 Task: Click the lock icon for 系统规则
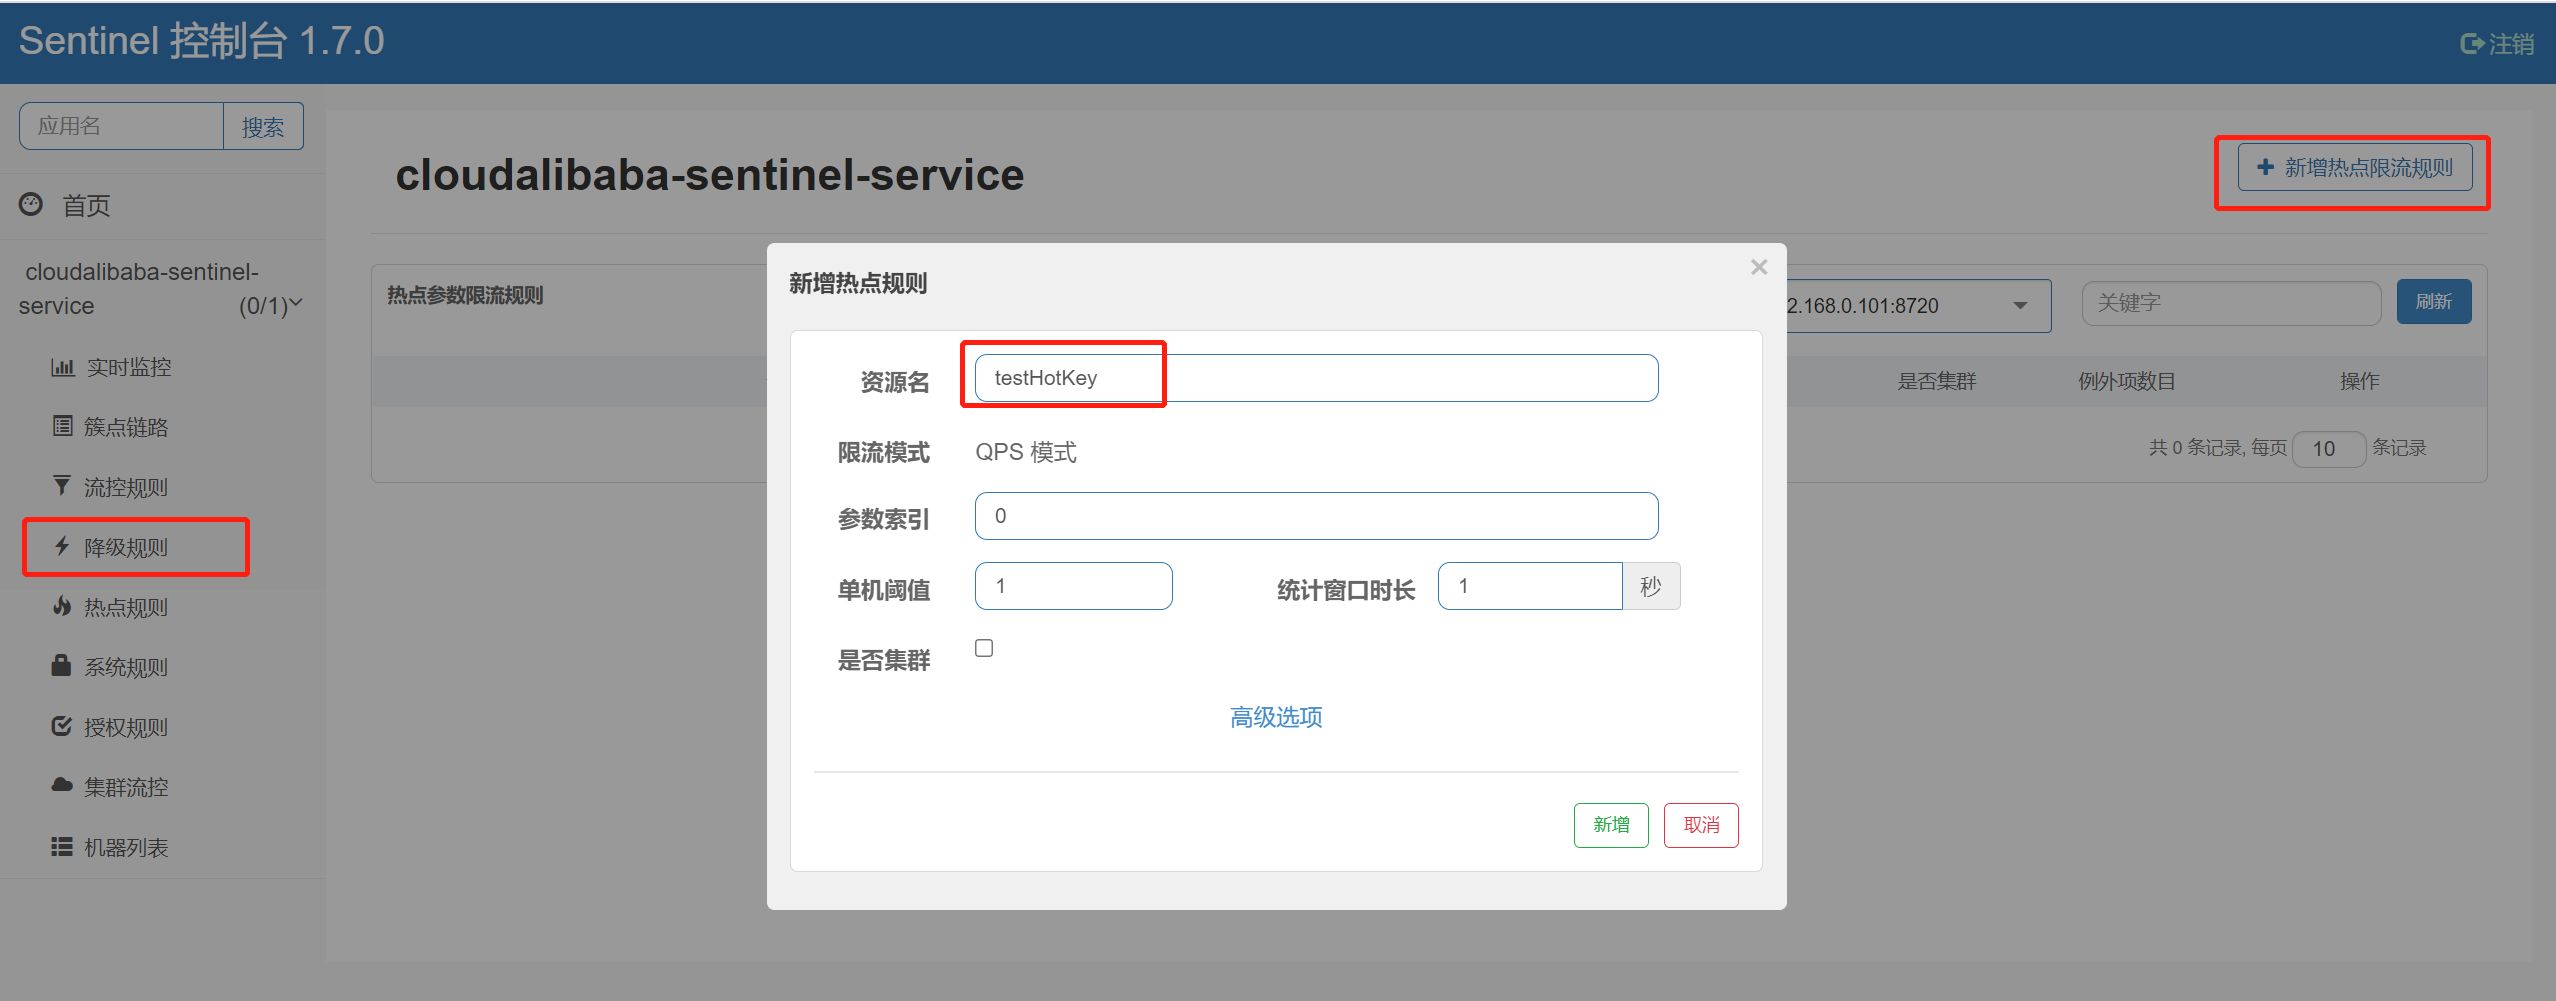point(62,665)
